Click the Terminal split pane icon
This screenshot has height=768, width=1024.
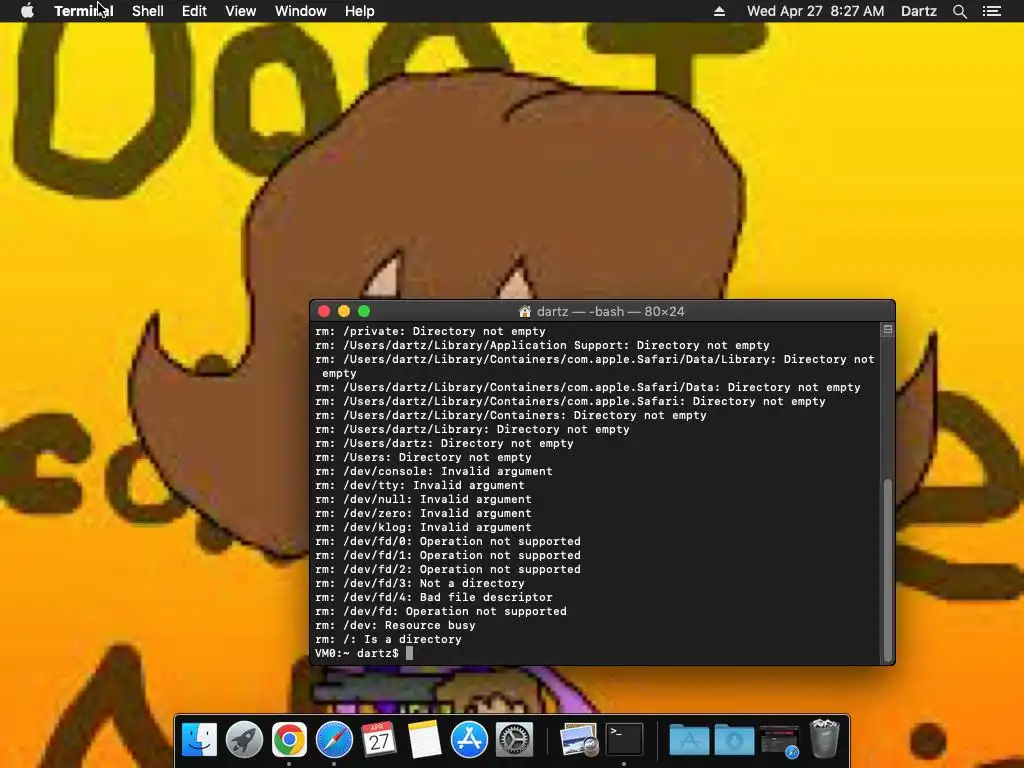point(888,330)
